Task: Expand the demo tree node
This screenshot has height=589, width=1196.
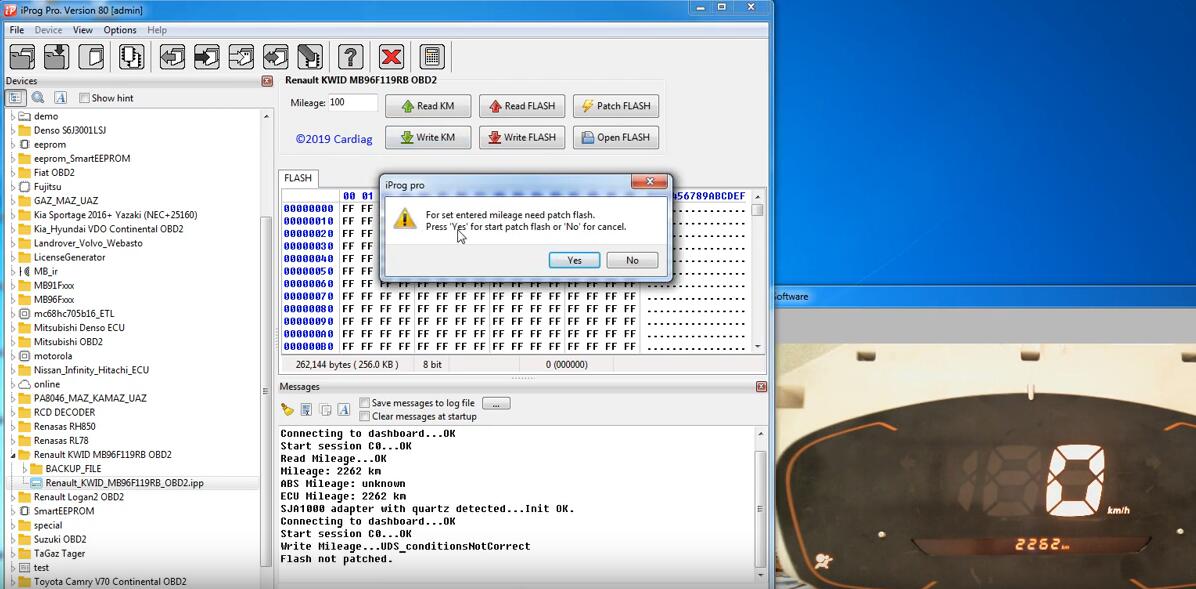Action: [12, 116]
